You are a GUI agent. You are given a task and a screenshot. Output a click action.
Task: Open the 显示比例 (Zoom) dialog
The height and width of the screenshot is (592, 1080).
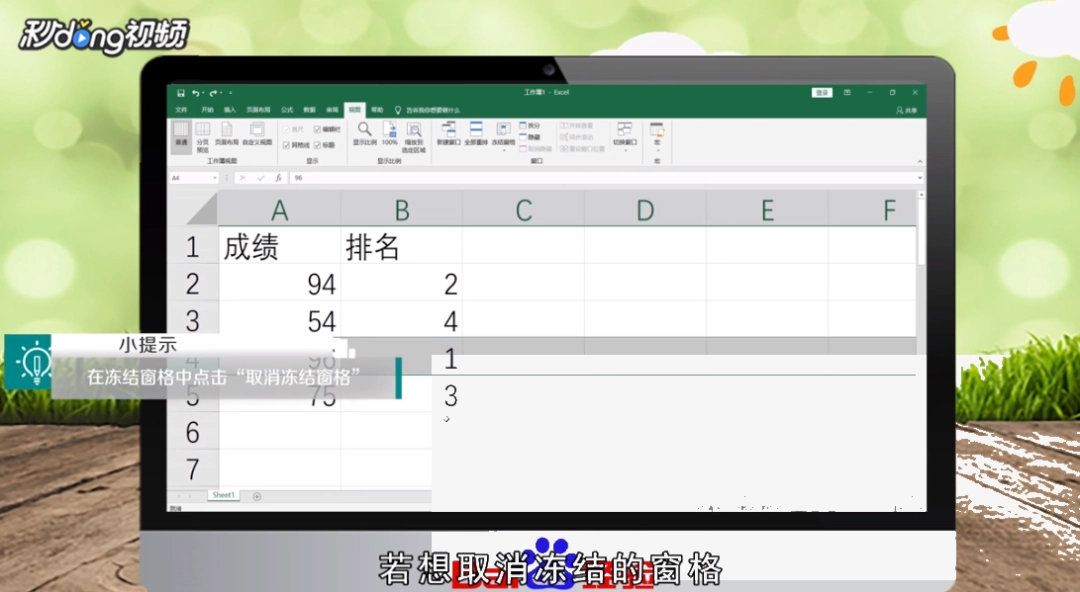pyautogui.click(x=365, y=134)
